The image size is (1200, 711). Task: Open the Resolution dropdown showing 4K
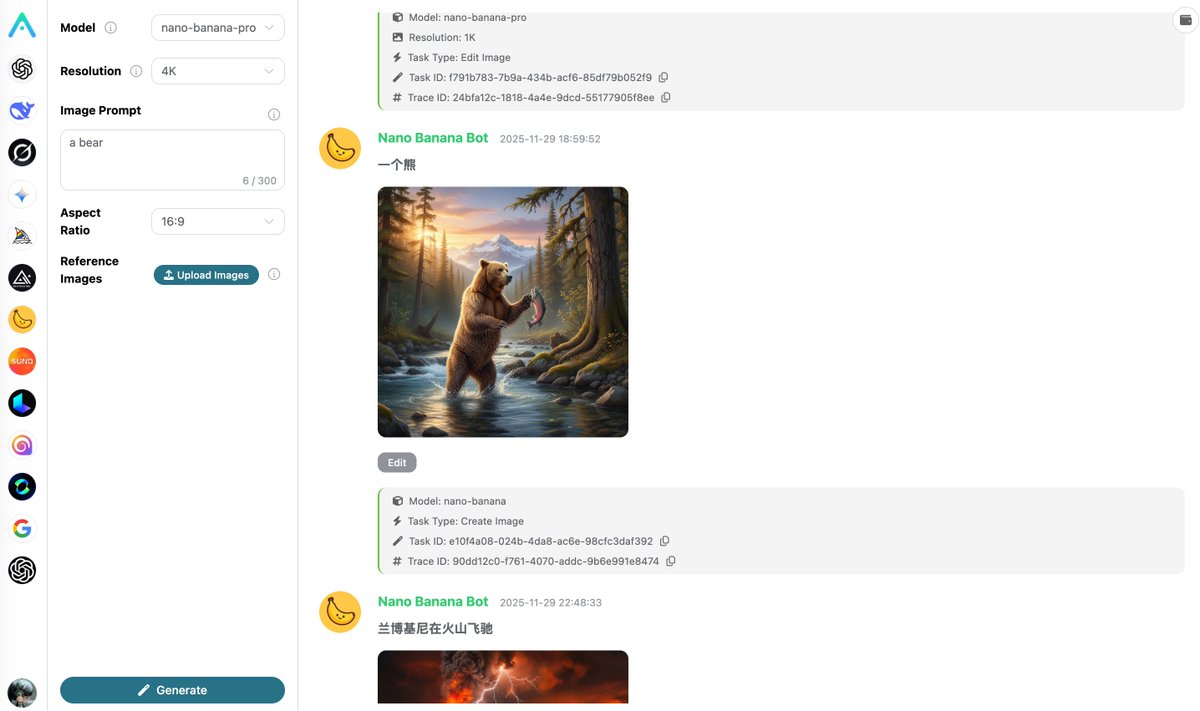218,71
